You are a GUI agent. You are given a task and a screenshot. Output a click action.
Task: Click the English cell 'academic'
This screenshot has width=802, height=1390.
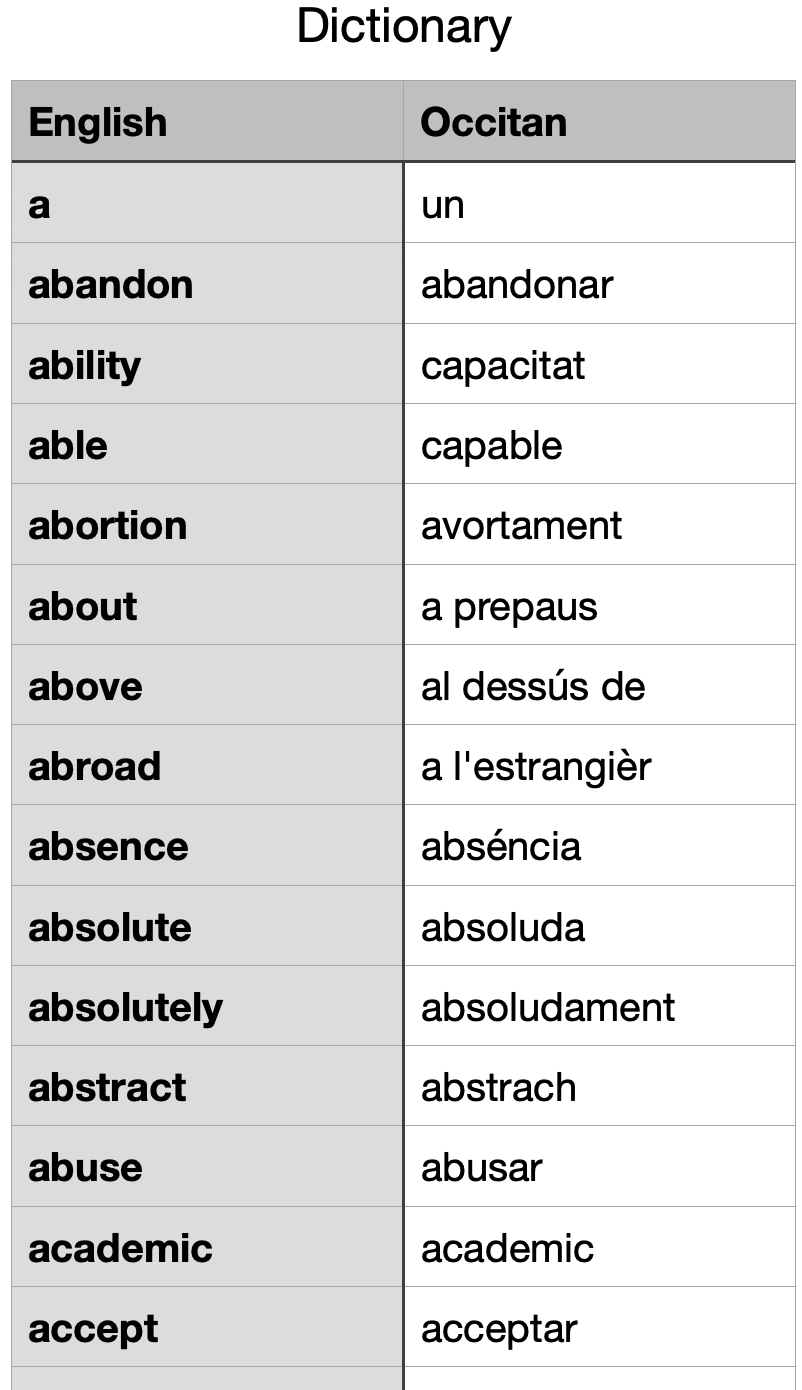point(121,1248)
